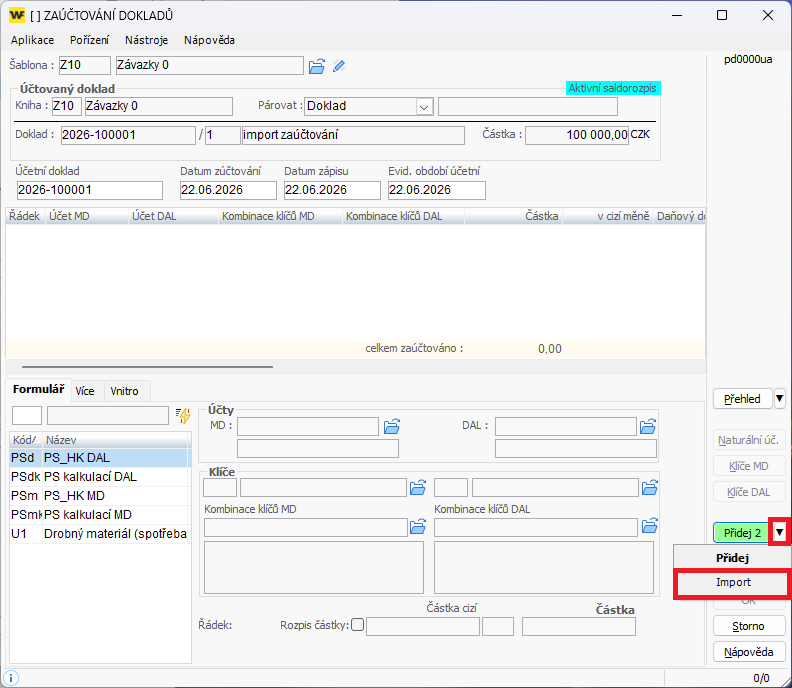Open the Nástroje menu
The image size is (792, 688).
click(146, 40)
